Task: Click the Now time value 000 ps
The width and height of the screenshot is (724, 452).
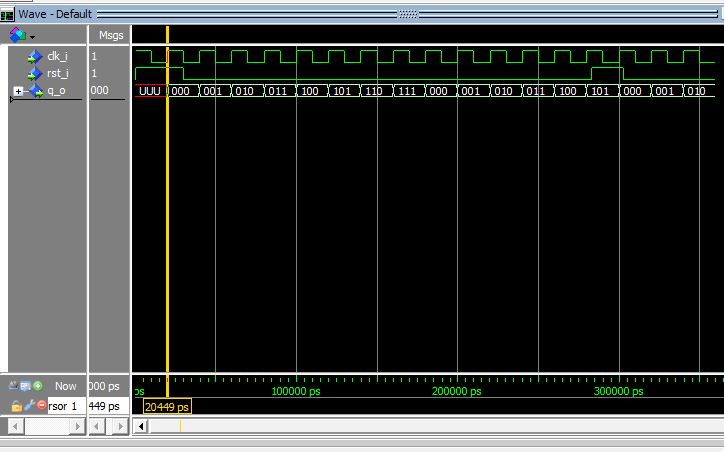Action: (104, 386)
